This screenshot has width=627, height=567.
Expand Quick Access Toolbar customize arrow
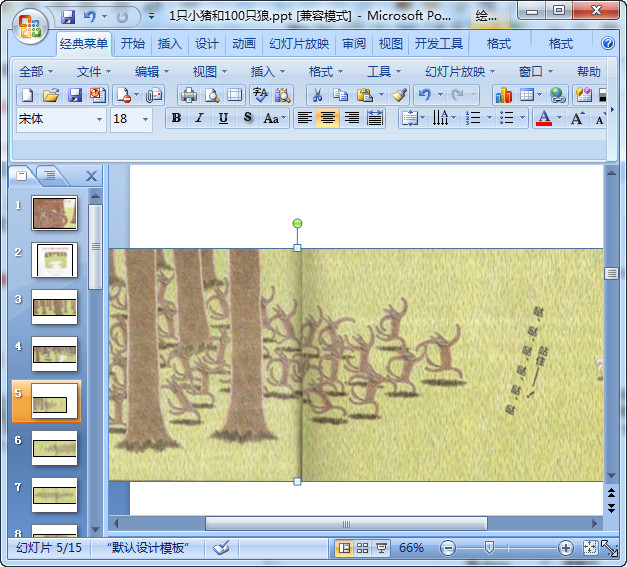tap(151, 17)
